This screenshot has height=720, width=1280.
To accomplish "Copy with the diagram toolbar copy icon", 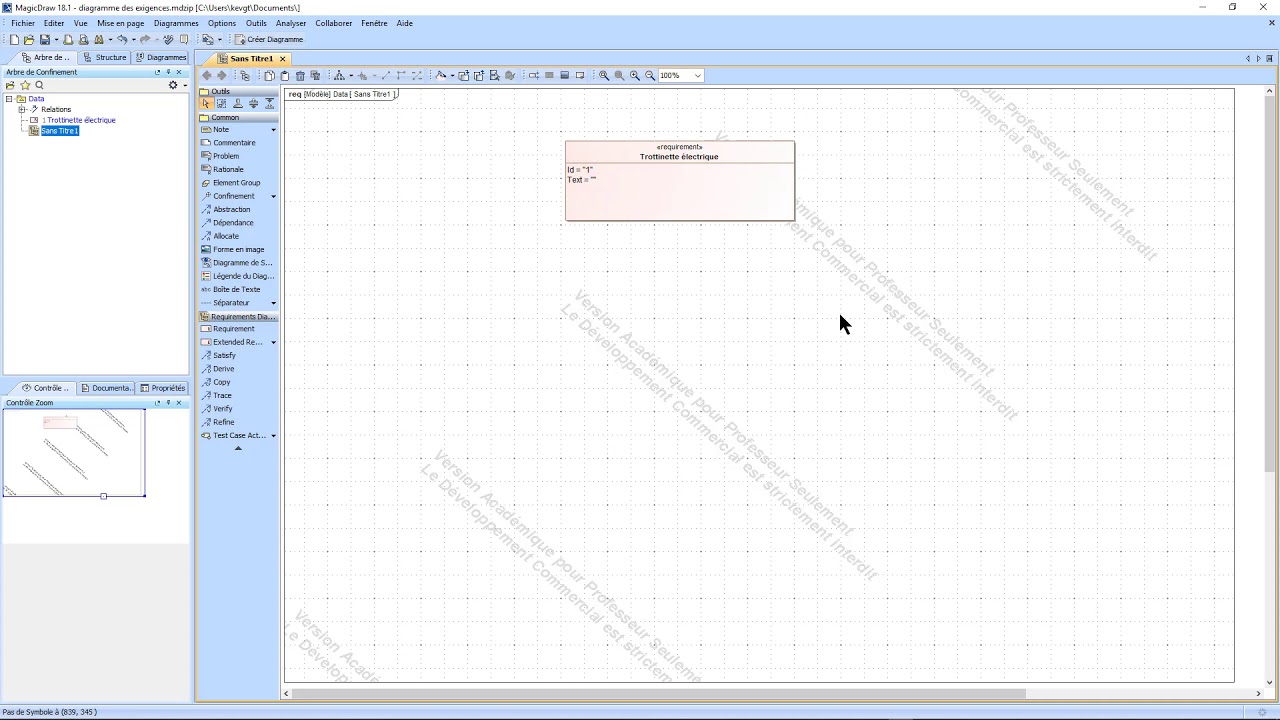I will 269,75.
